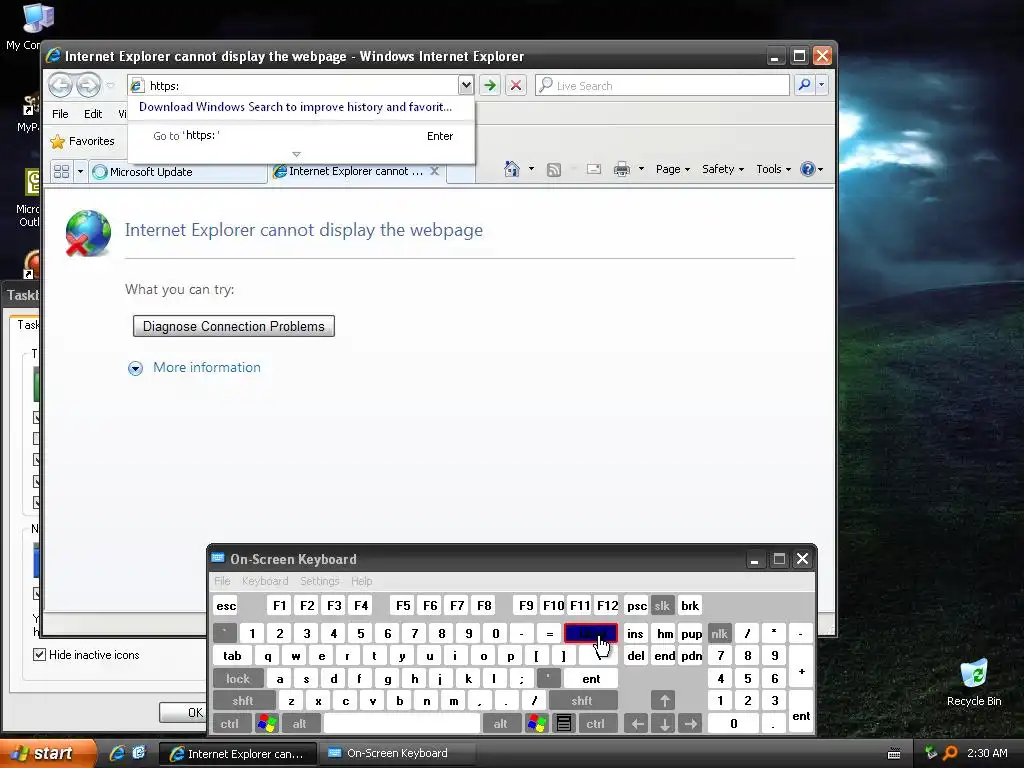This screenshot has width=1024, height=768.
Task: Click the tab key on On-Screen Keyboard
Action: pos(232,656)
